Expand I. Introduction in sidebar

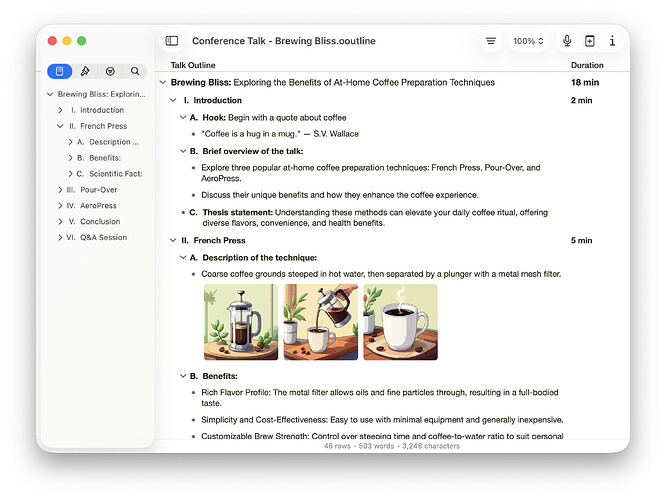pyautogui.click(x=60, y=110)
